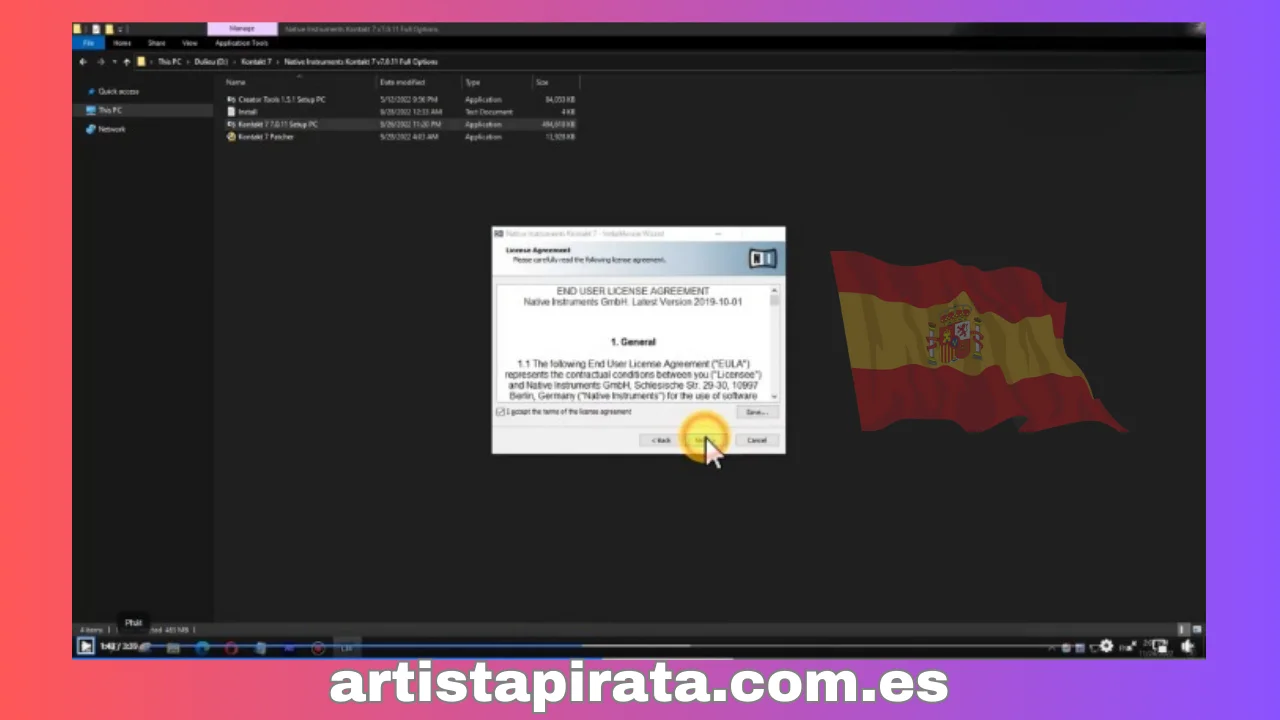Open the Application Tools tab
Viewport: 1280px width, 720px height.
tap(242, 43)
